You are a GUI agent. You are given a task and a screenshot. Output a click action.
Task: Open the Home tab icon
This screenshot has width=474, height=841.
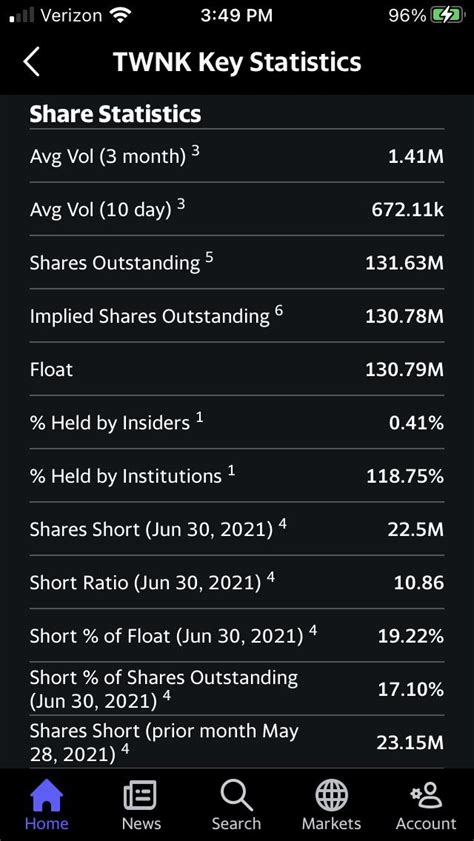pos(47,795)
